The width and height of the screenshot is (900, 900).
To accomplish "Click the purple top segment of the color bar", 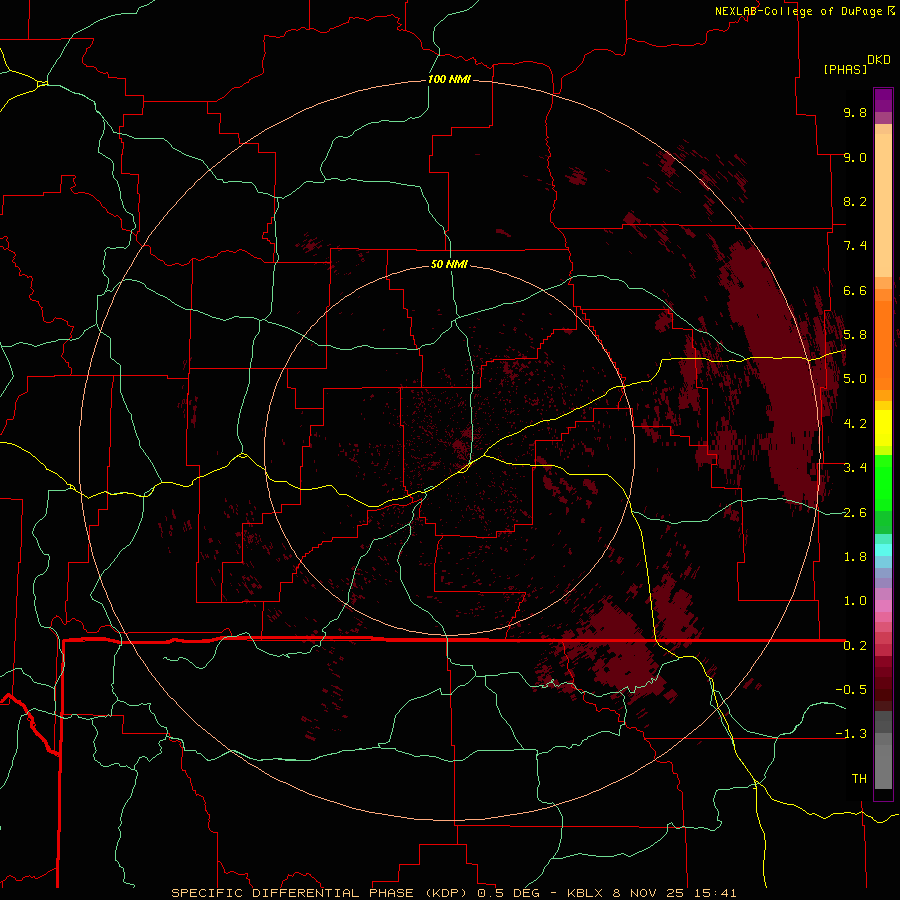I will pyautogui.click(x=883, y=100).
